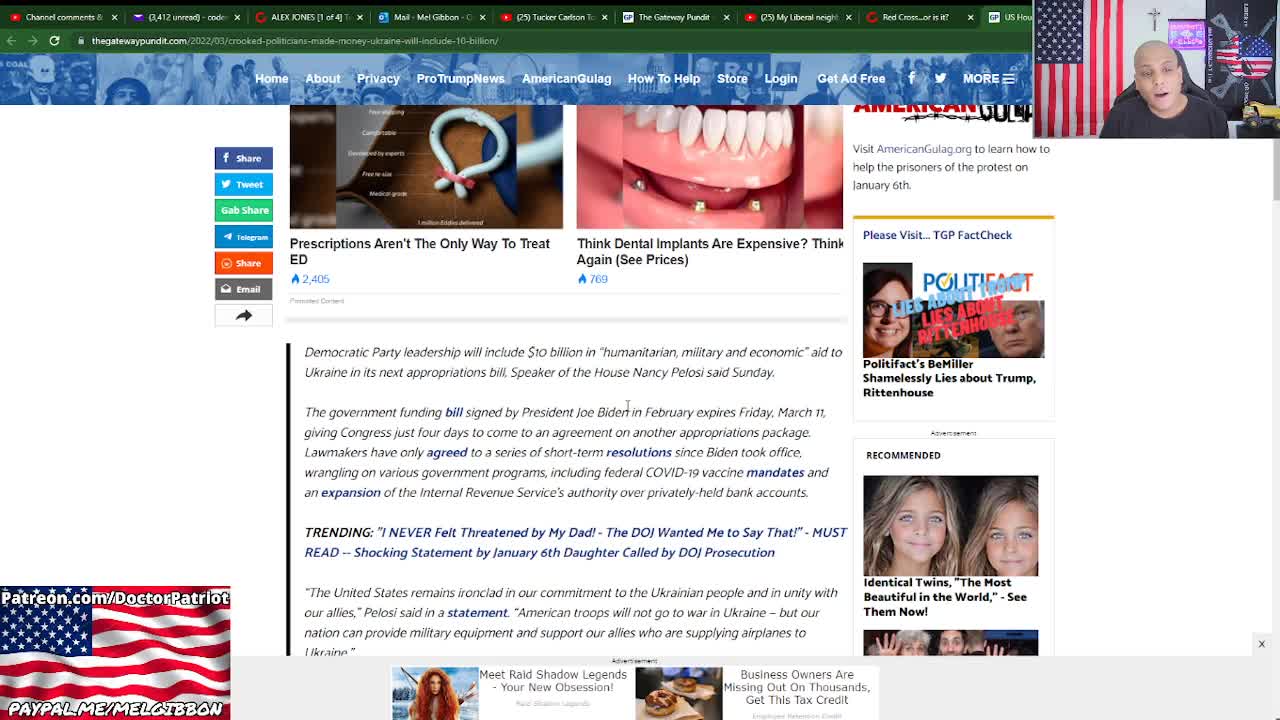Open the 'Think Dental Implants Are Expensive?' ad
This screenshot has height=720, width=1280.
coord(710,251)
